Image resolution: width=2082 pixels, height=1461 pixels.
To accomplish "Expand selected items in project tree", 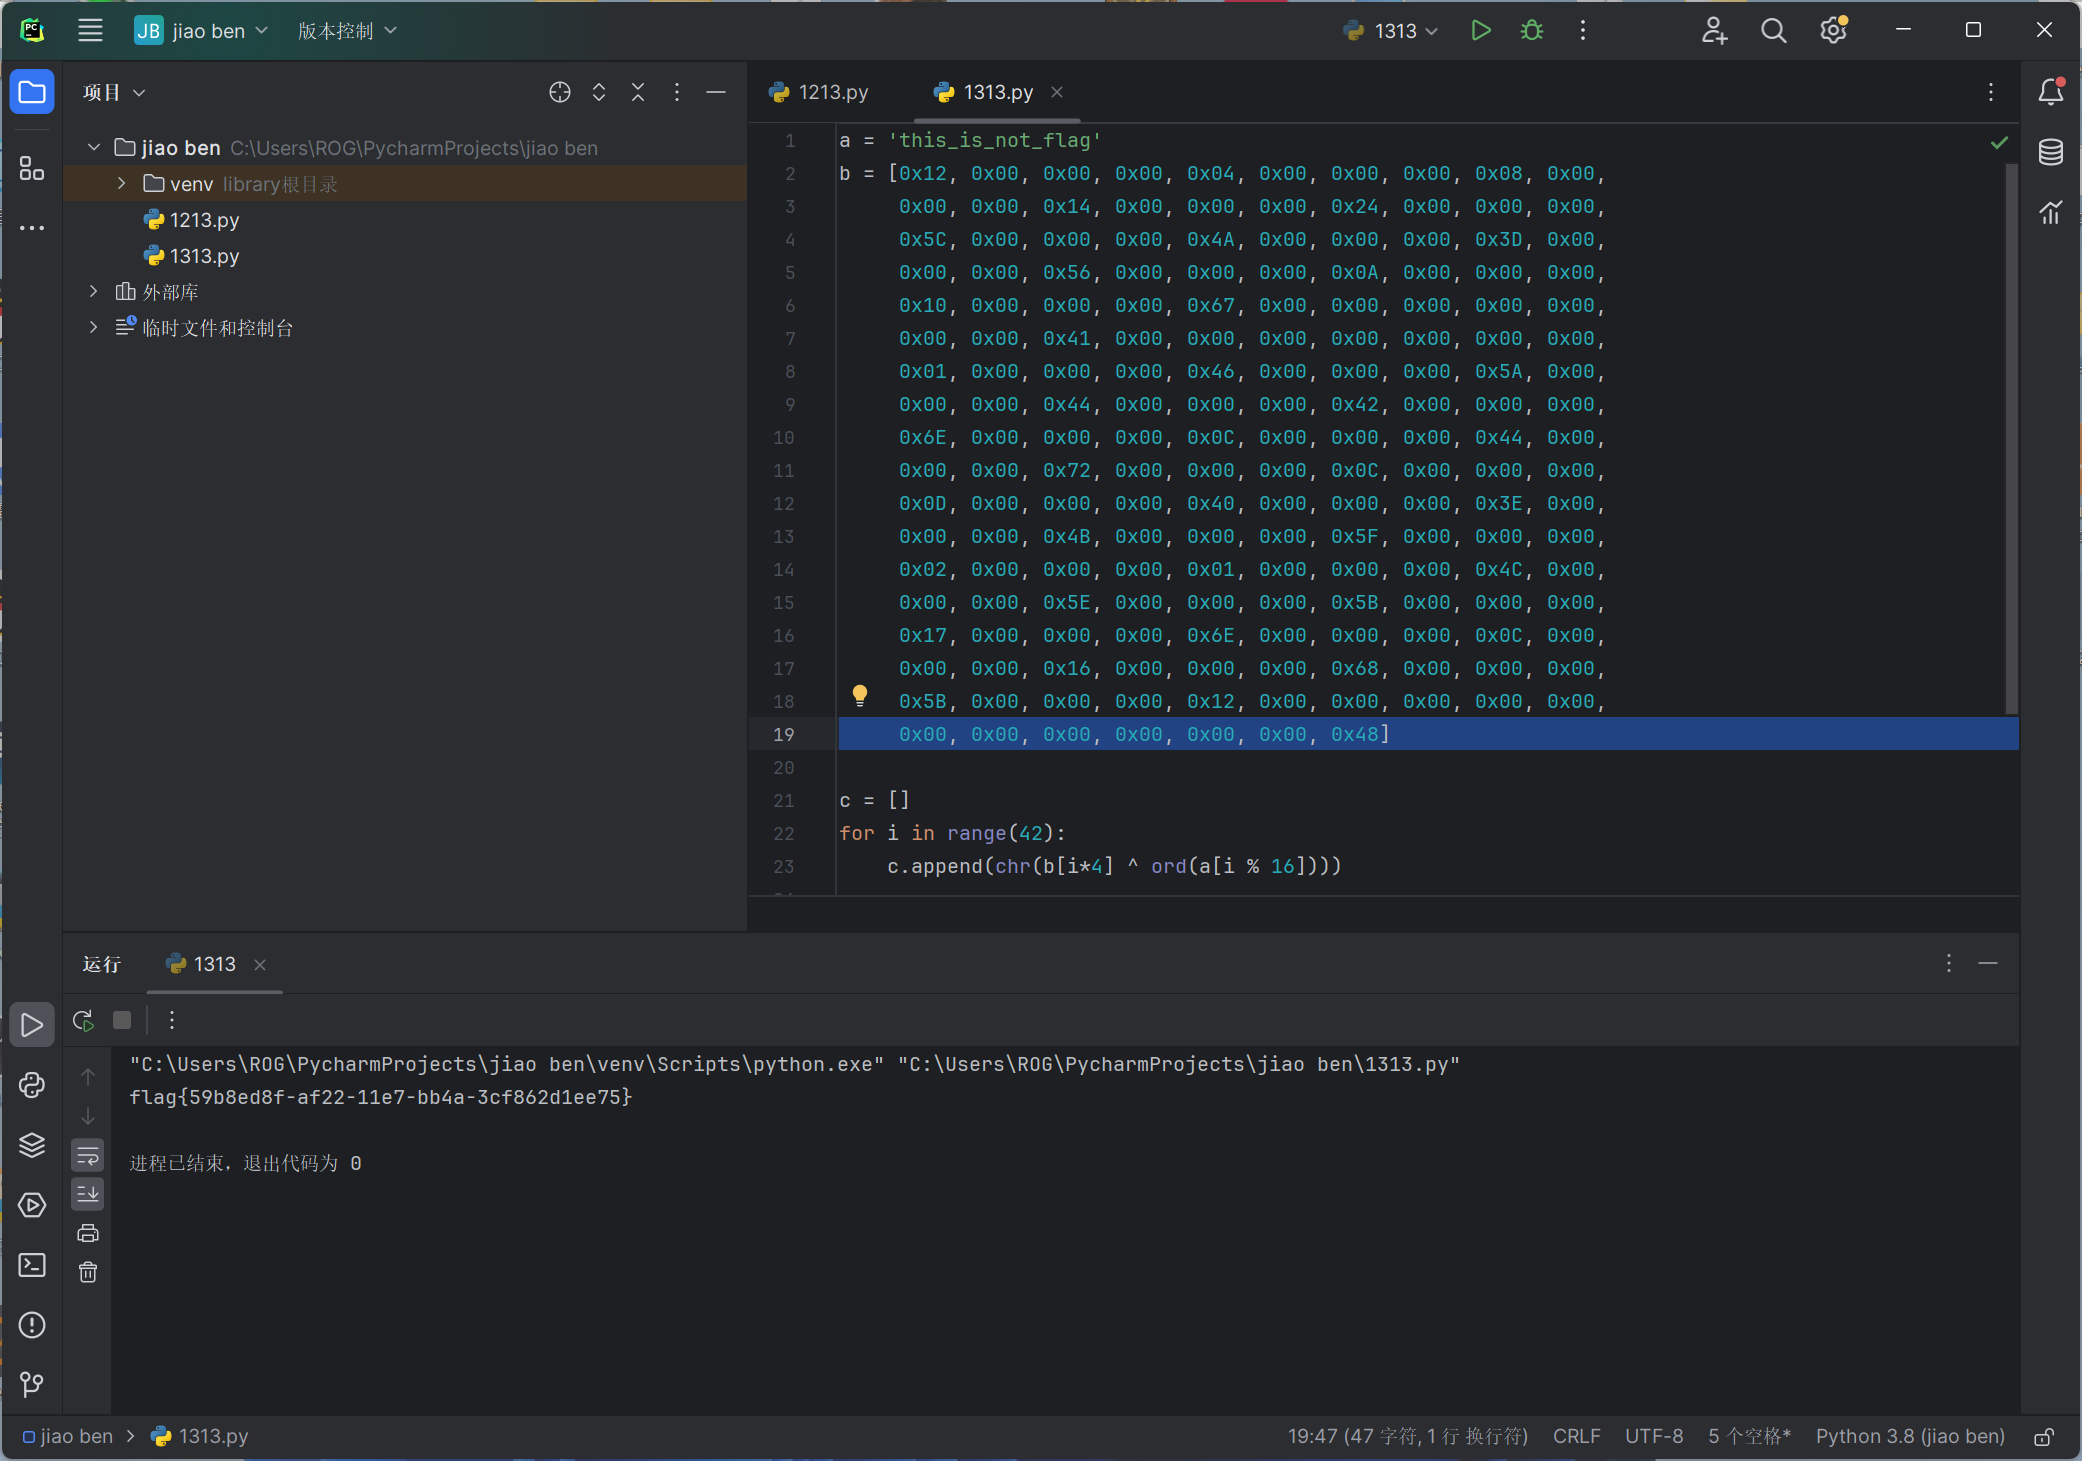I will click(599, 92).
